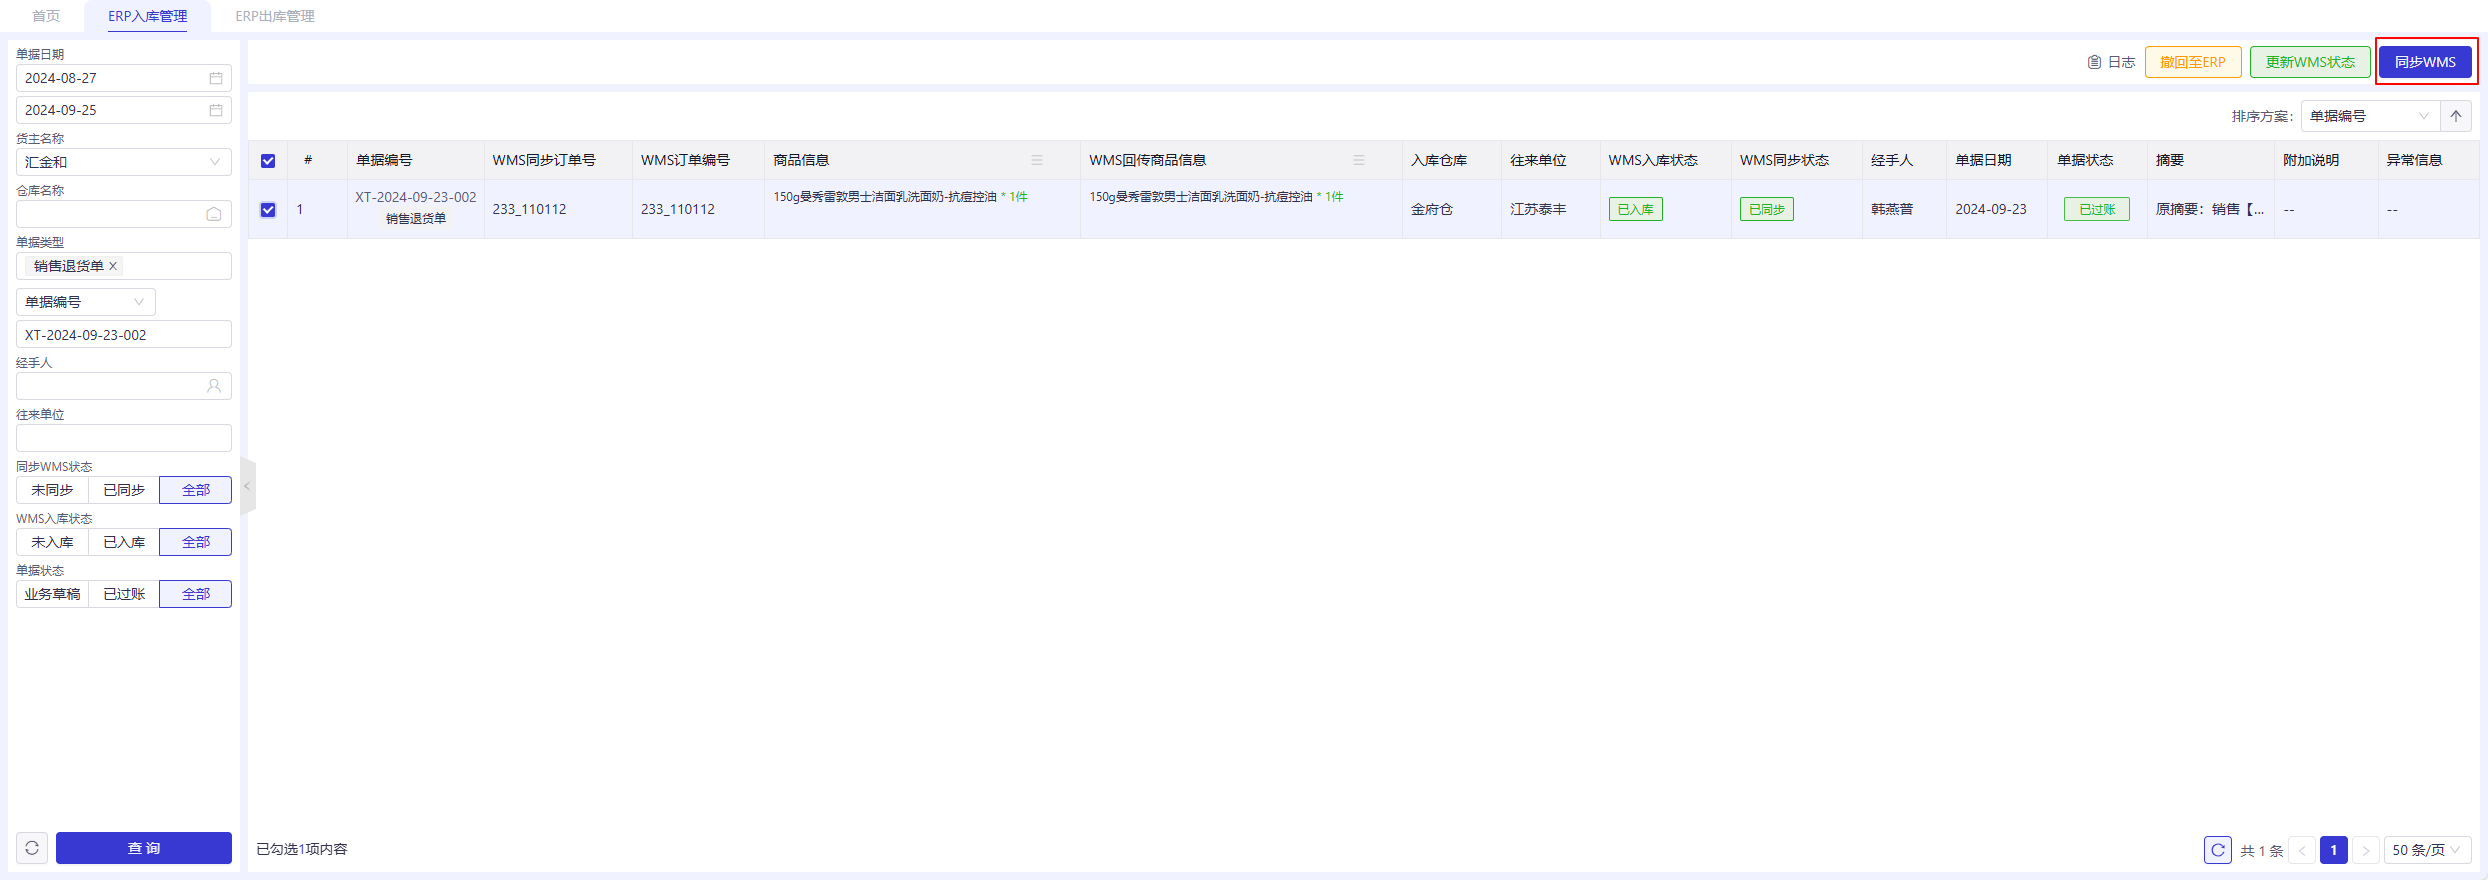Screen dimensions: 2488x880
Task: Open 货主名称 dropdown showing 汇金和
Action: click(x=124, y=162)
